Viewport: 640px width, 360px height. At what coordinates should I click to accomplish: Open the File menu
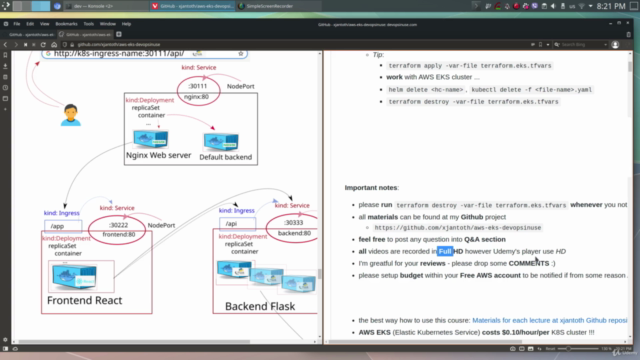17,24
